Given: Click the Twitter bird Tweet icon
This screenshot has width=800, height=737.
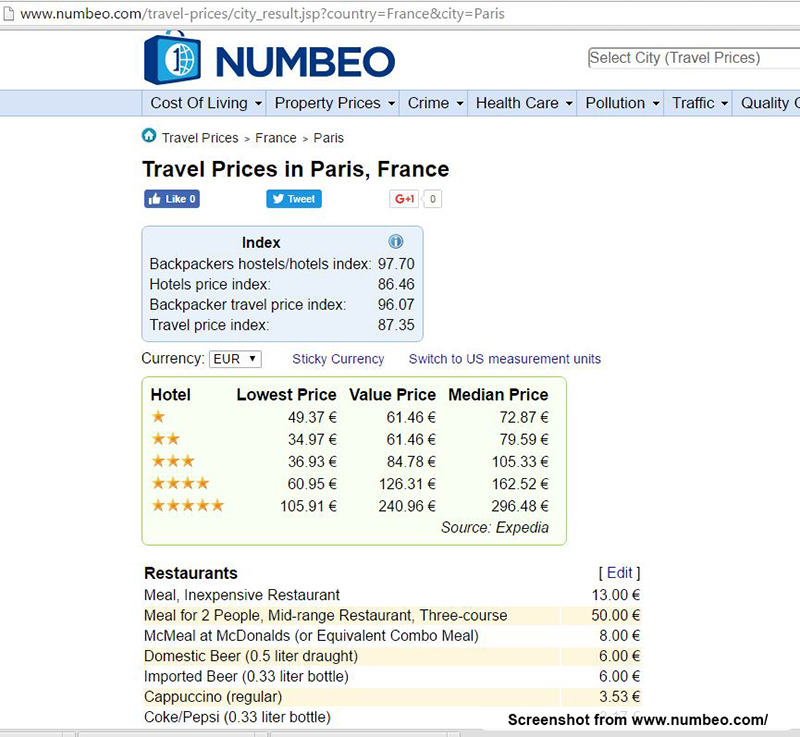Looking at the screenshot, I should 276,198.
